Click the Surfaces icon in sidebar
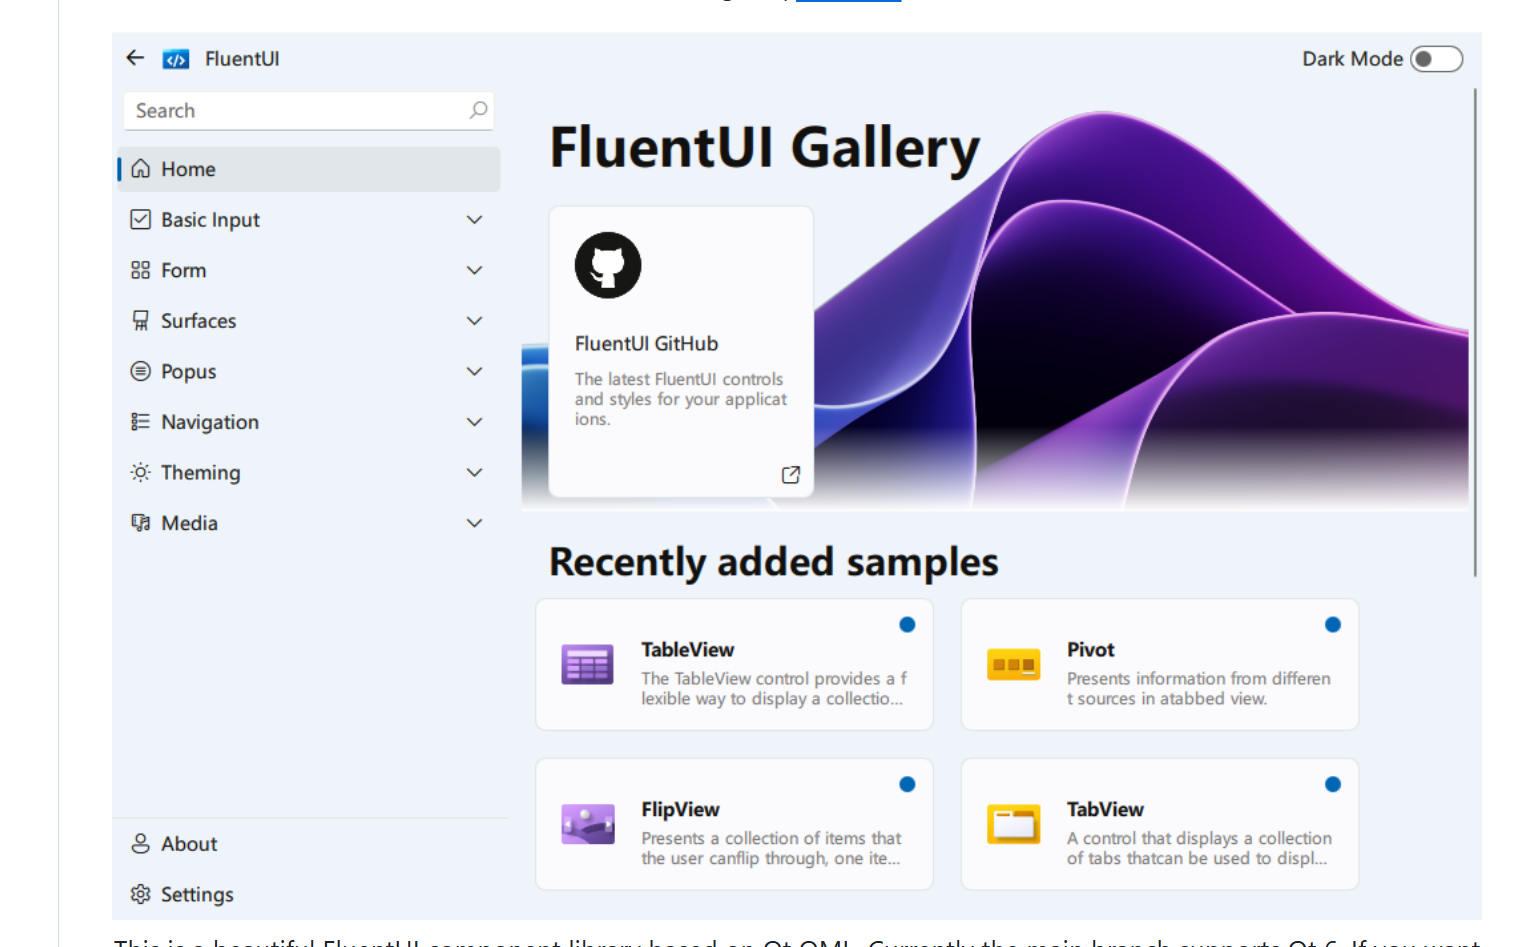Image resolution: width=1535 pixels, height=947 pixels. click(x=141, y=320)
